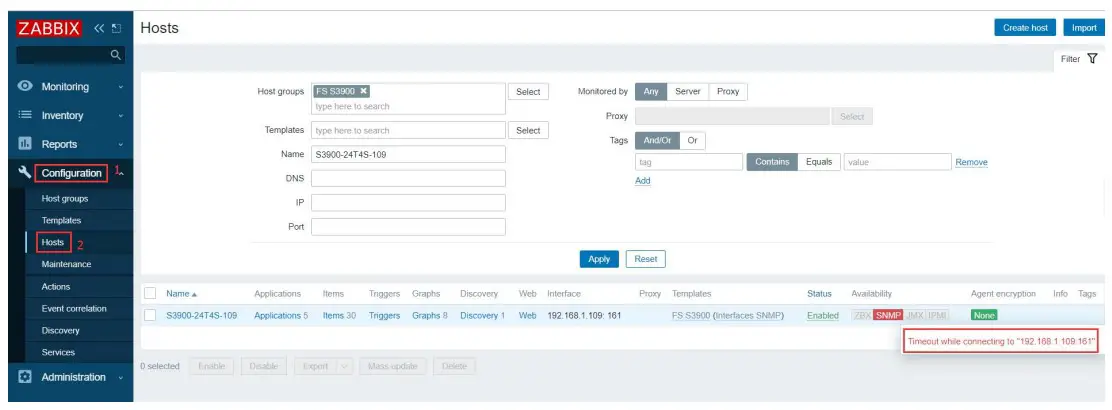Click the Apply filter button
The image size is (1112, 410).
(599, 259)
